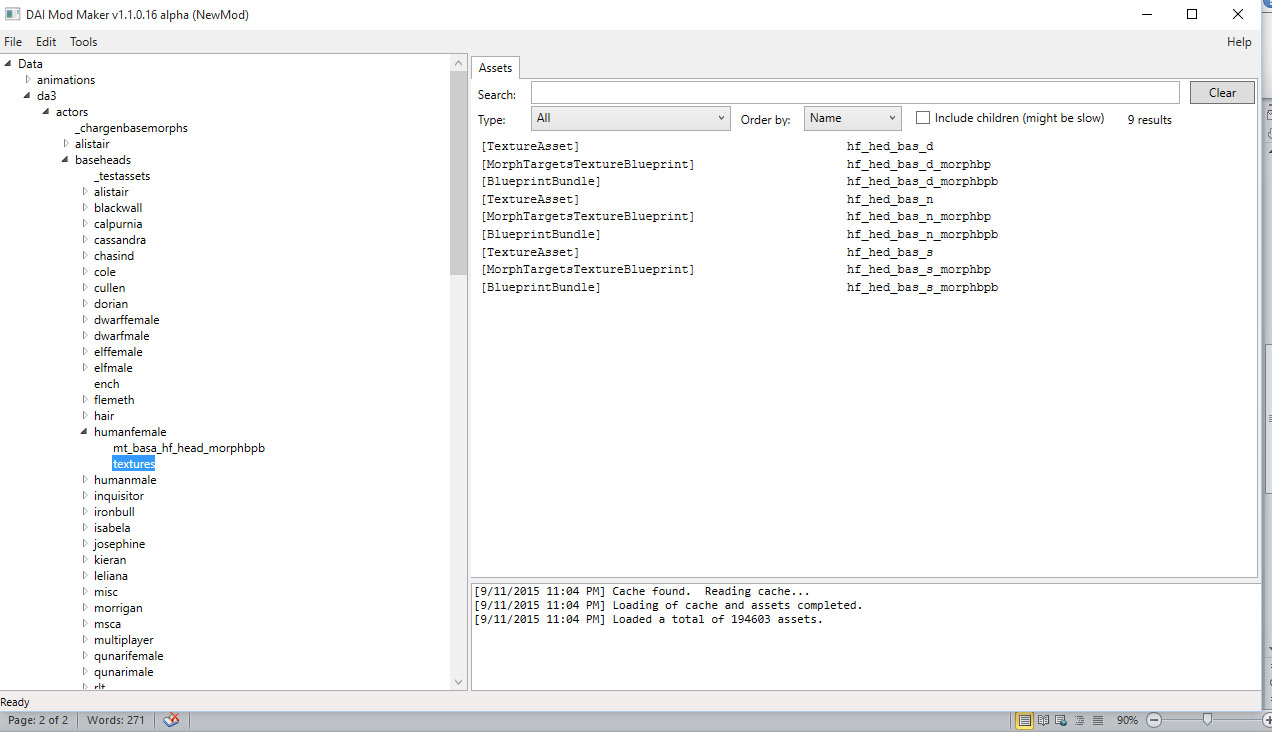1272x732 pixels.
Task: Click Word's Page: 2 of 2 indicator
Action: click(39, 720)
